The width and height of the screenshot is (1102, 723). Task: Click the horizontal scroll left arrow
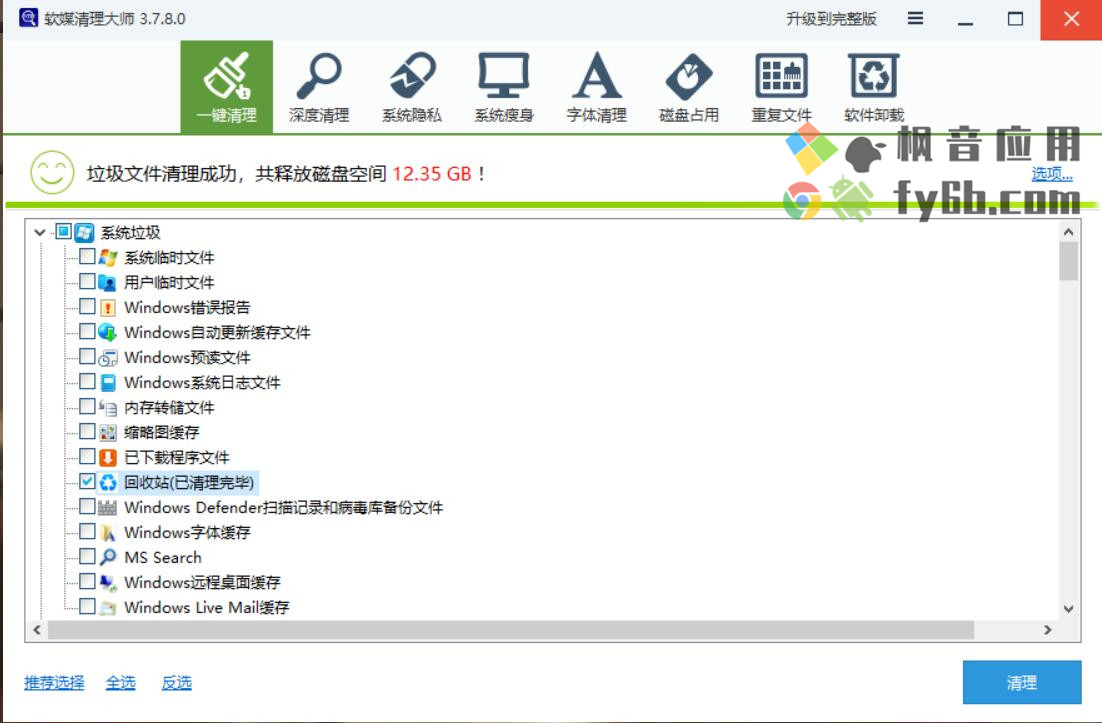tap(37, 630)
